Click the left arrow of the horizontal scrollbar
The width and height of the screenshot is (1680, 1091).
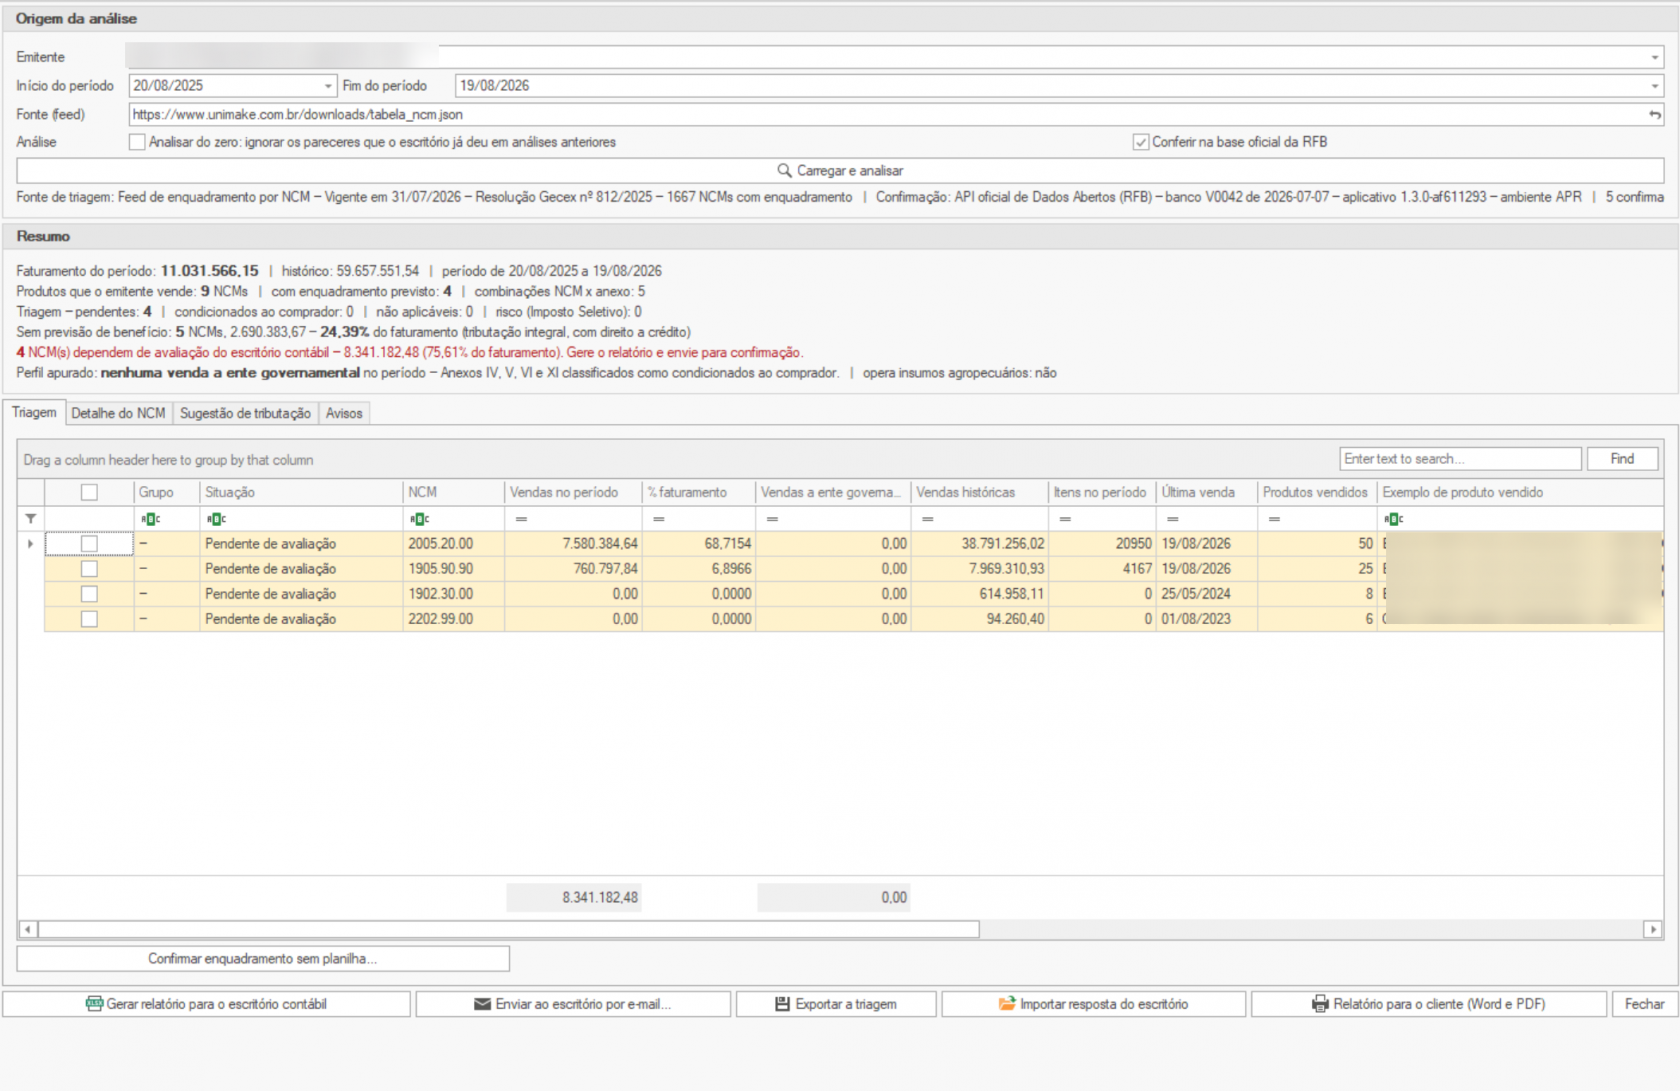(x=28, y=930)
